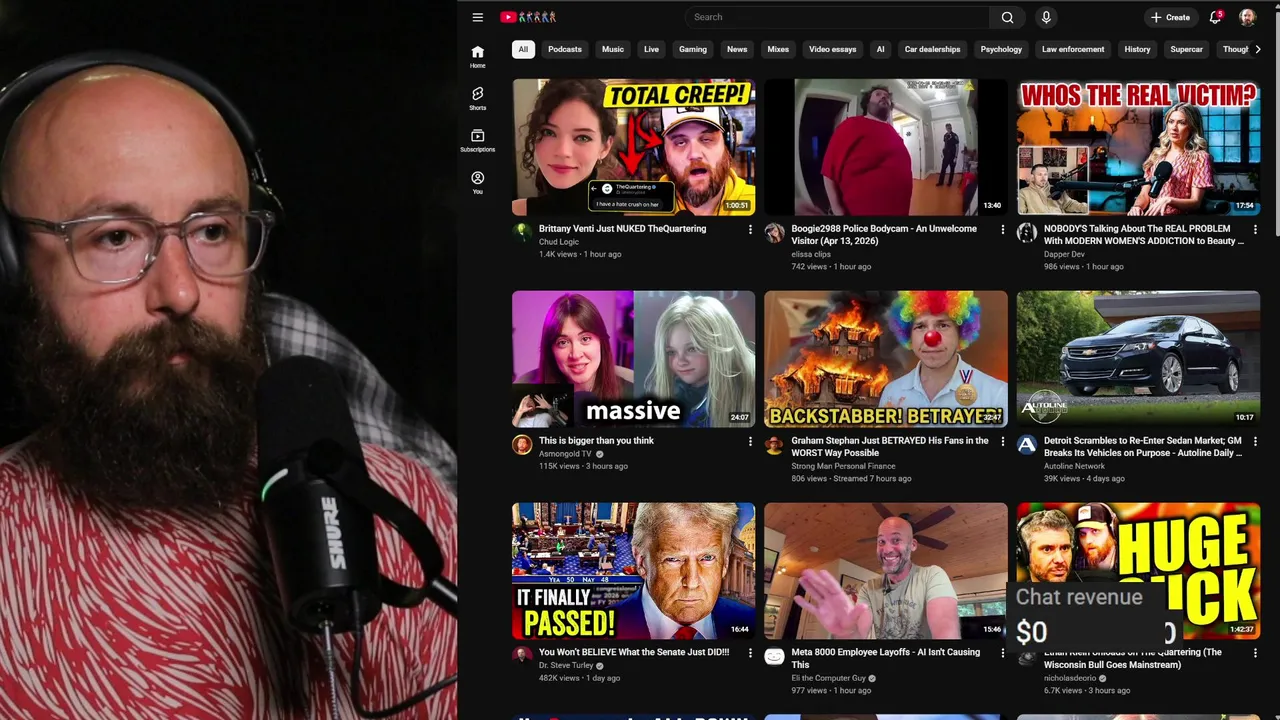1280x720 pixels.
Task: Open the notifications bell
Action: tap(1215, 17)
